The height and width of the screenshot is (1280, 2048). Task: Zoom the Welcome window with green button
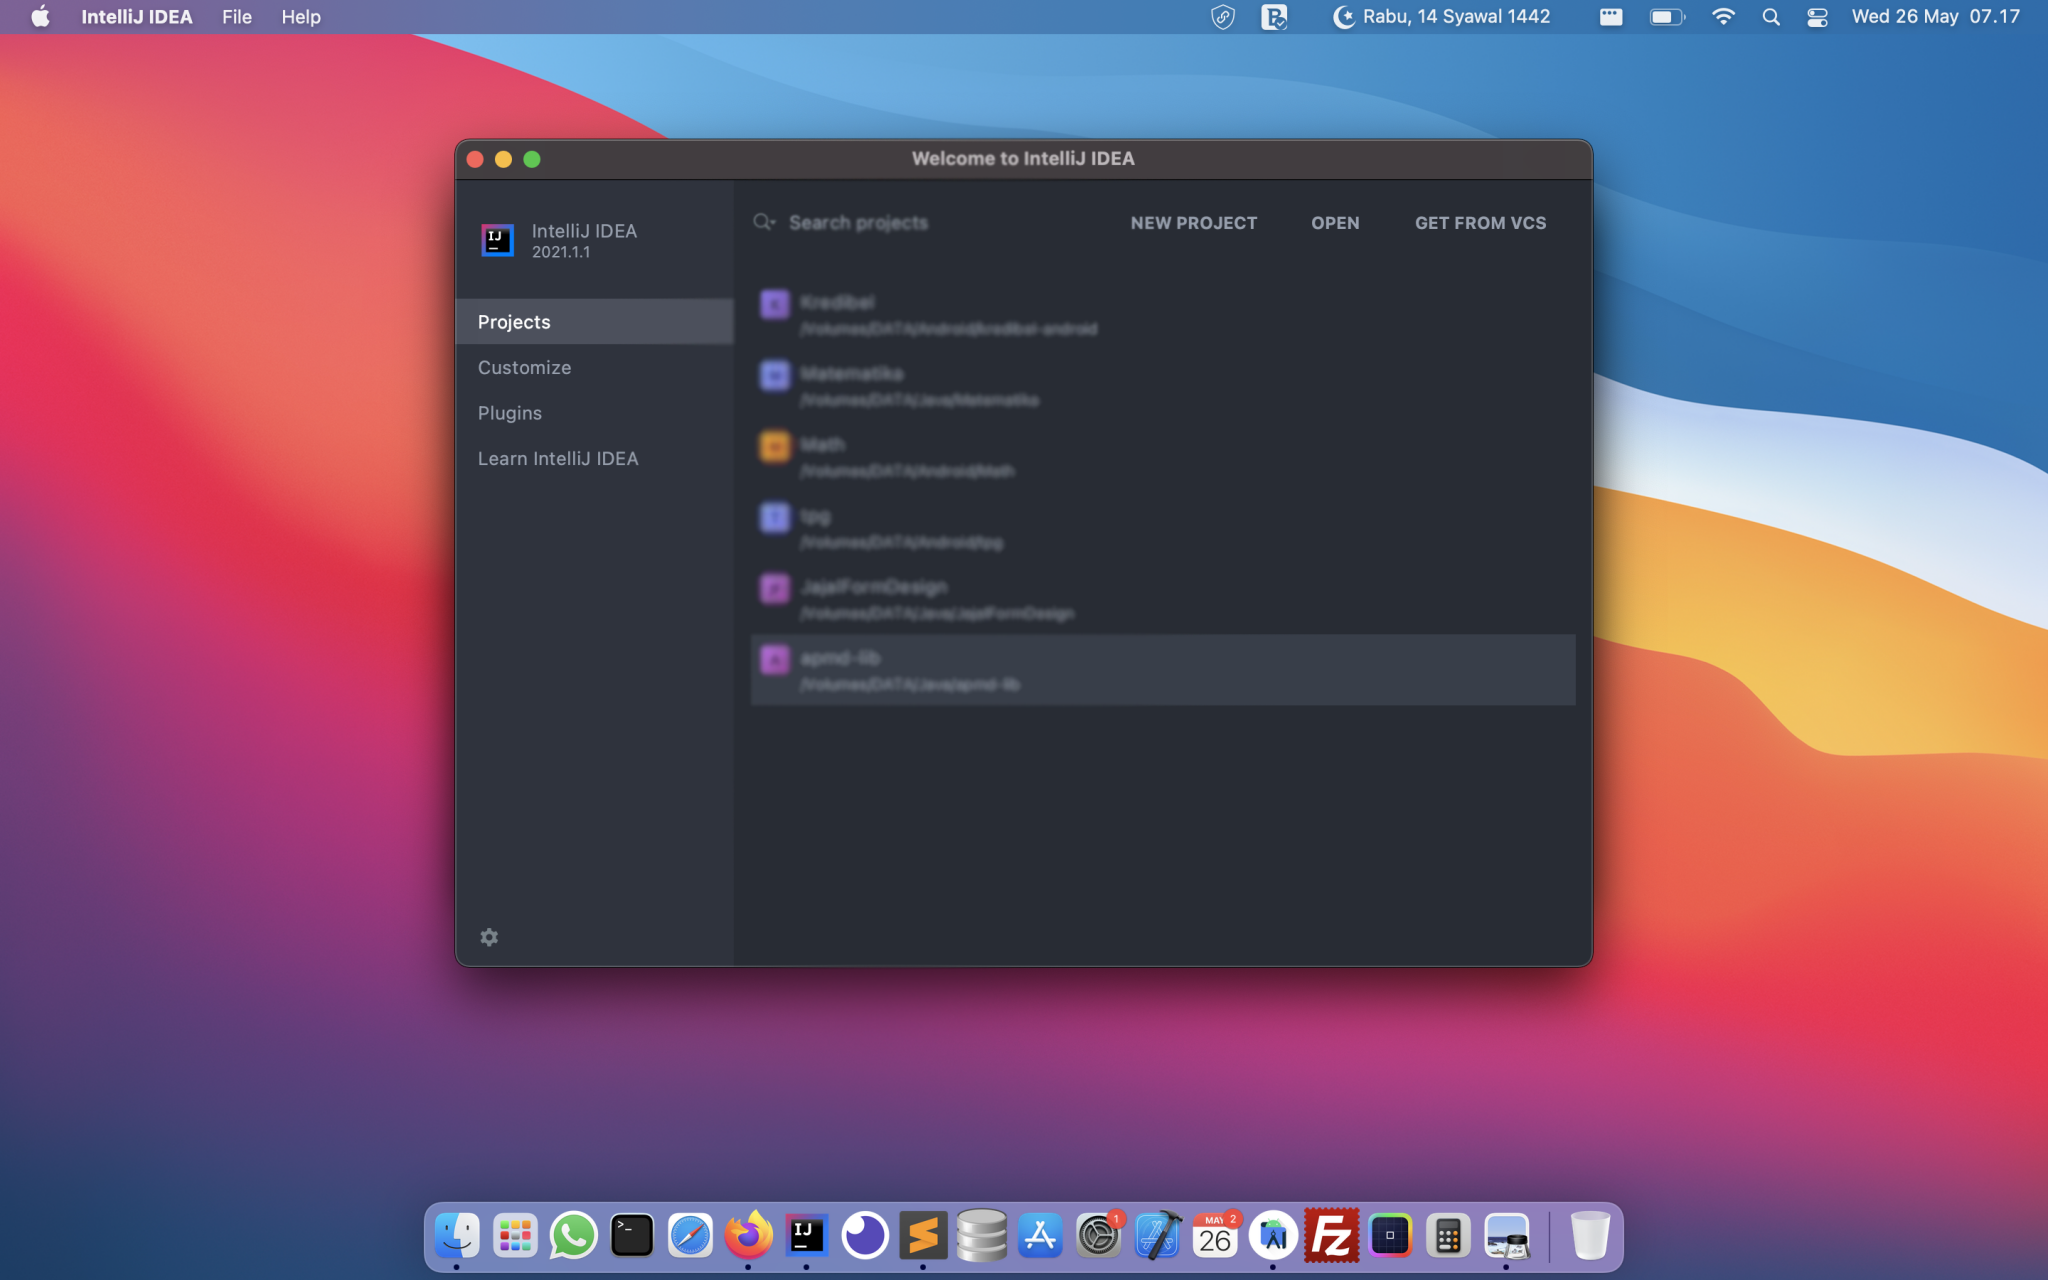coord(532,159)
